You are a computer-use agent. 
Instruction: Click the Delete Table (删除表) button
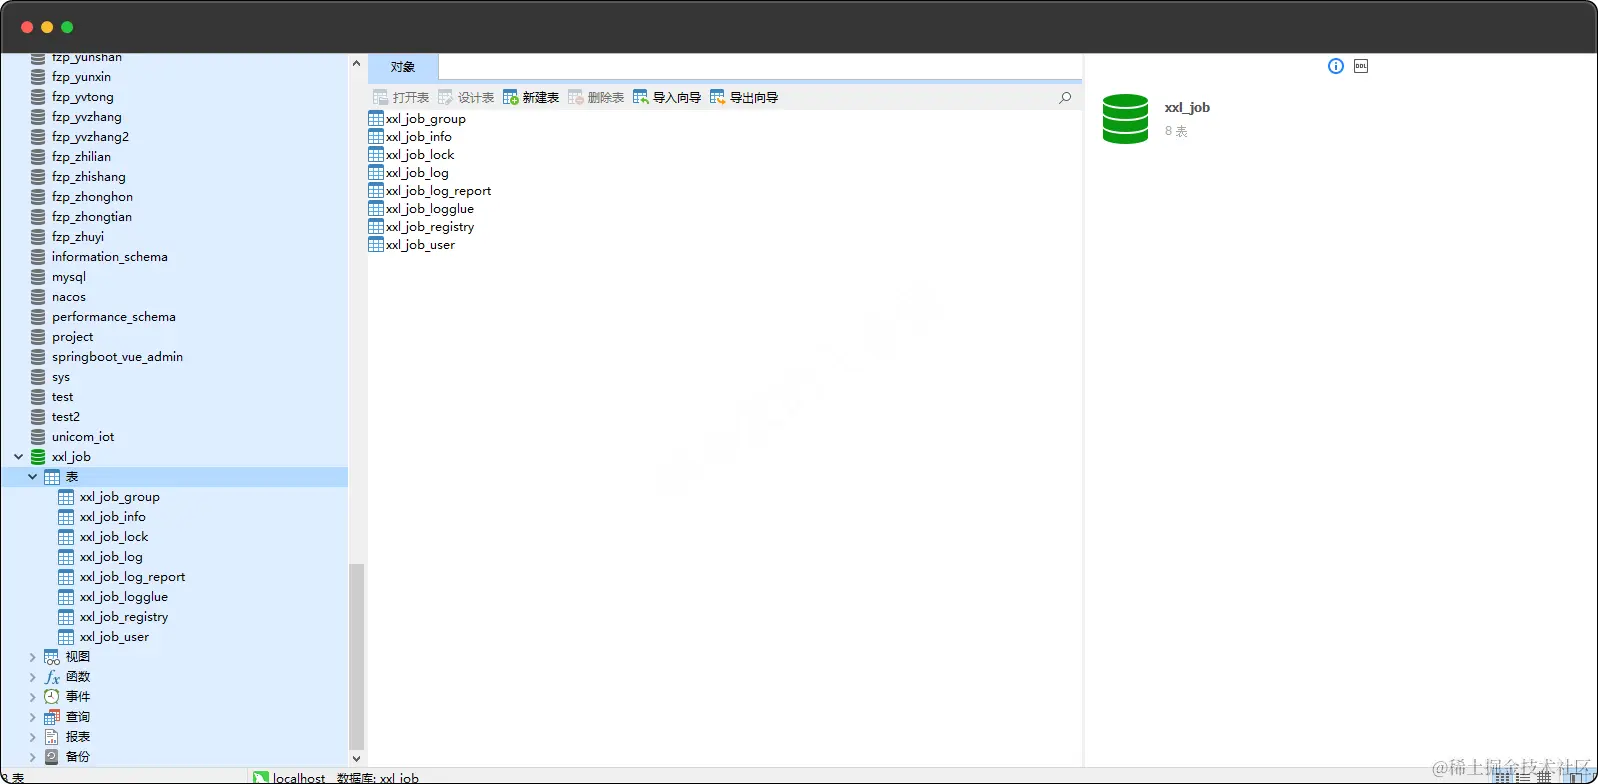click(596, 97)
